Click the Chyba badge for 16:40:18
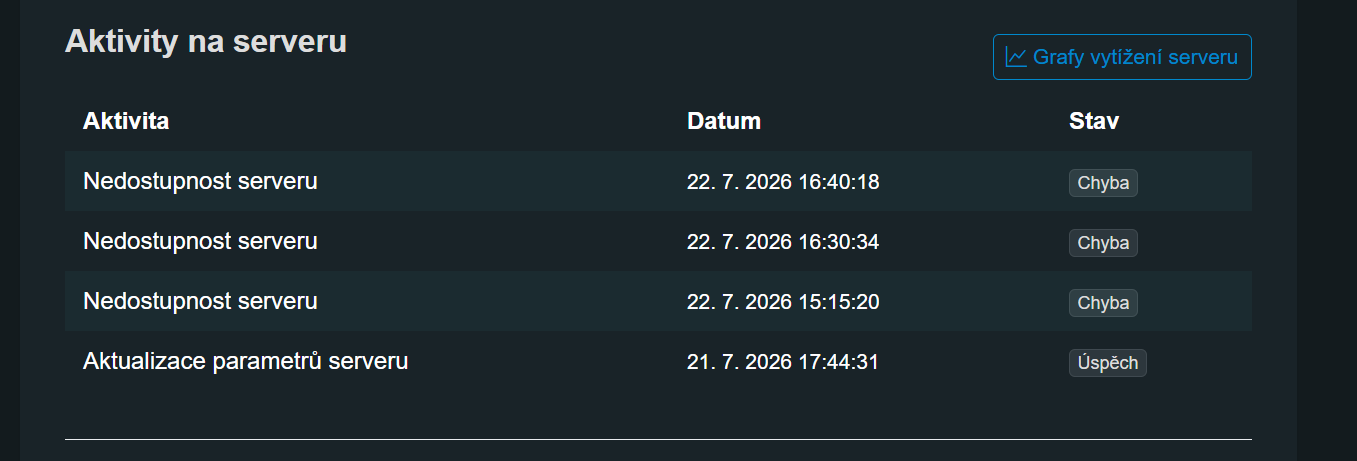The width and height of the screenshot is (1357, 461). 1103,183
